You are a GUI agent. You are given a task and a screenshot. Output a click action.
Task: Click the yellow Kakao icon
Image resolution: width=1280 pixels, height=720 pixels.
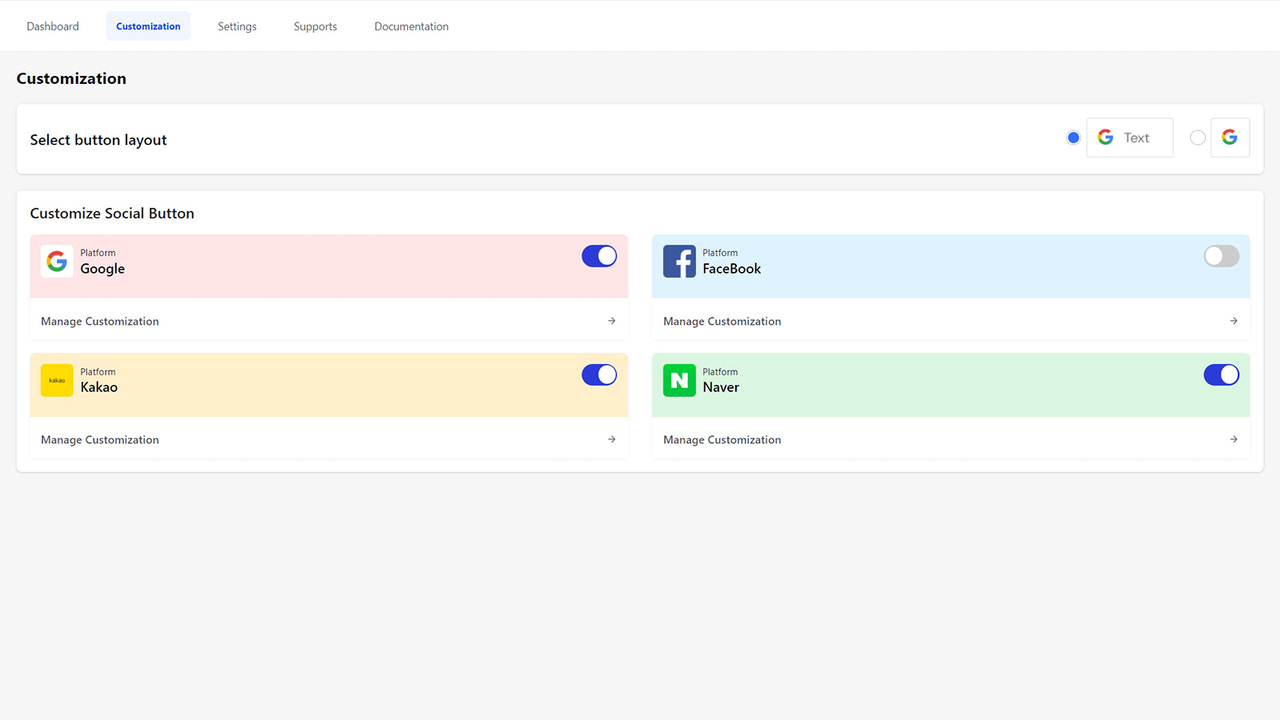[57, 380]
